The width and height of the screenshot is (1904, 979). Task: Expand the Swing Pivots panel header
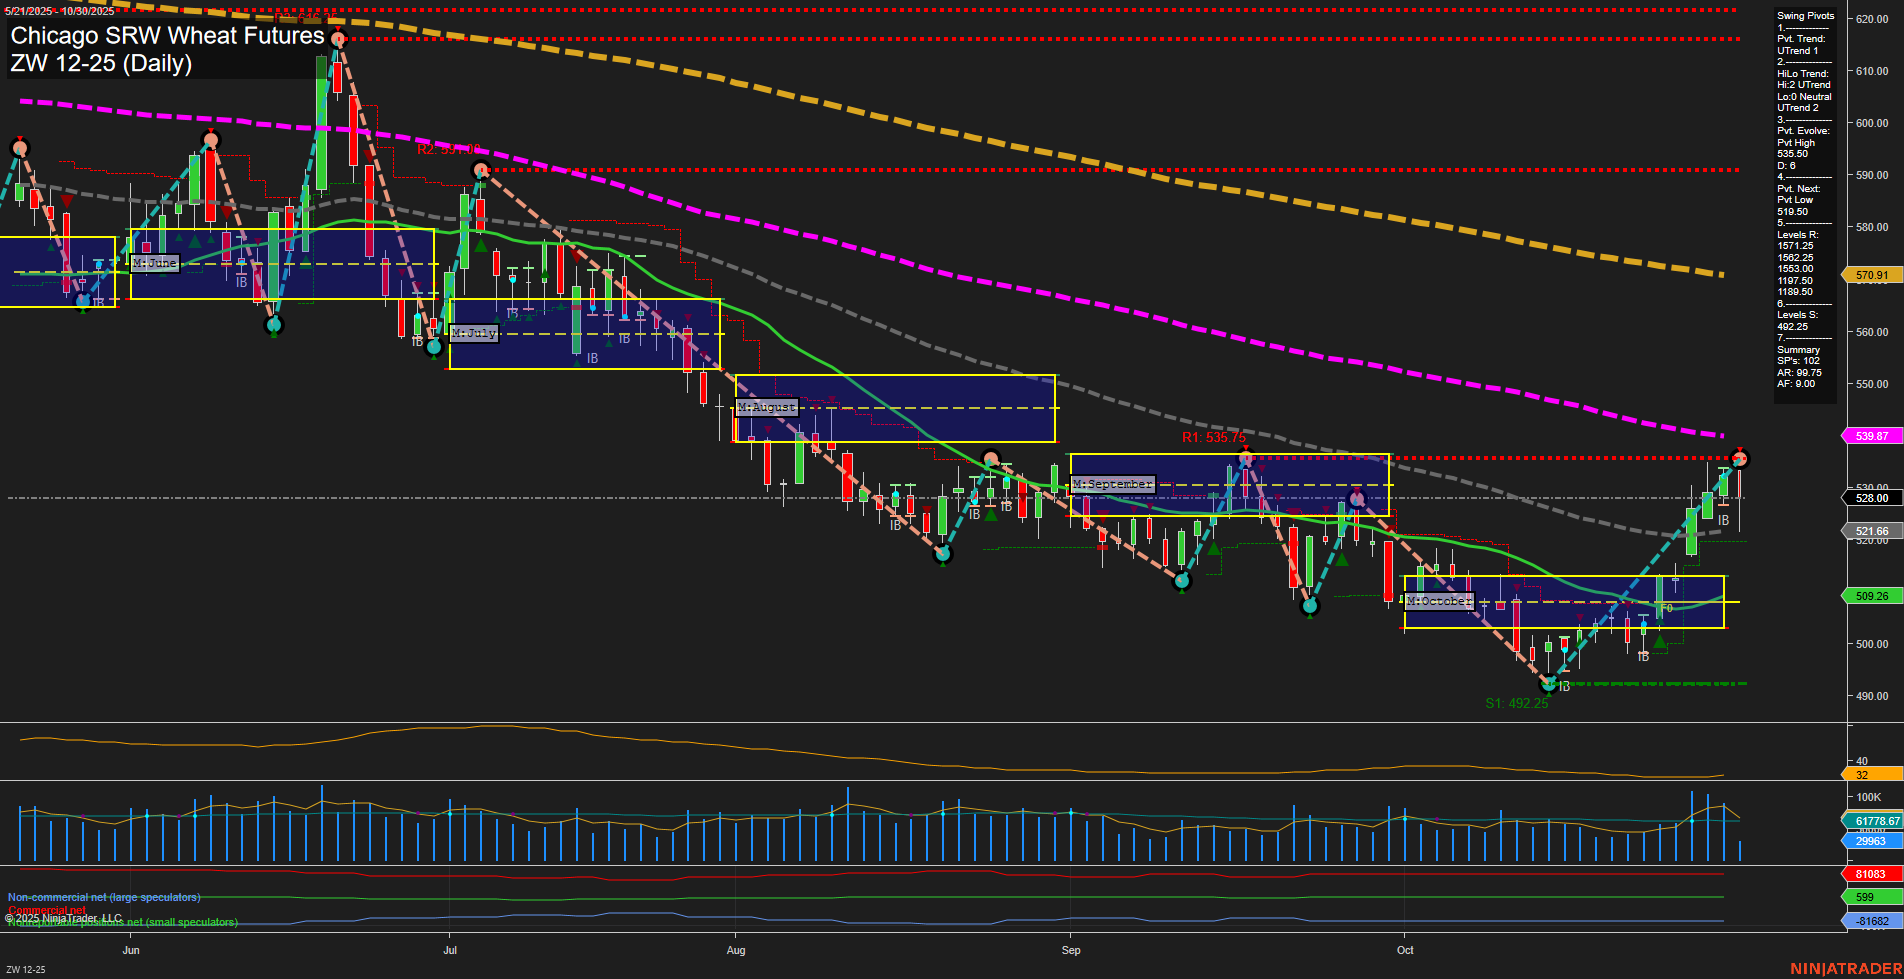click(x=1805, y=15)
